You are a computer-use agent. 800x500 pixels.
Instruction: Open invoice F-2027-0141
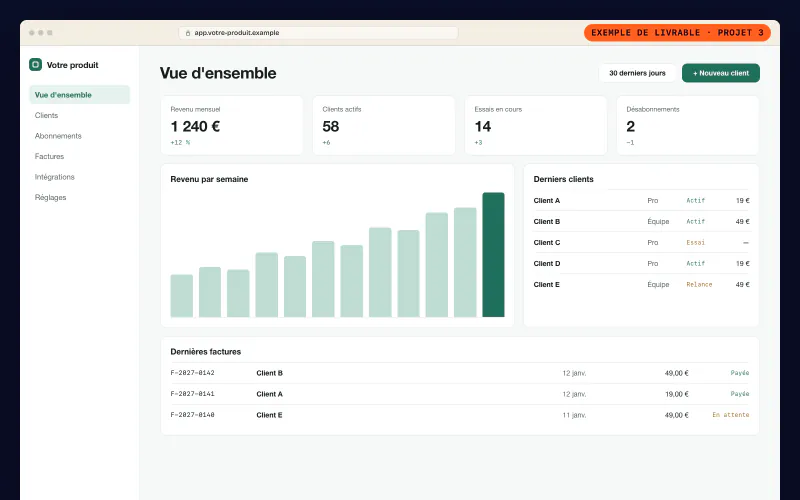pyautogui.click(x=192, y=394)
